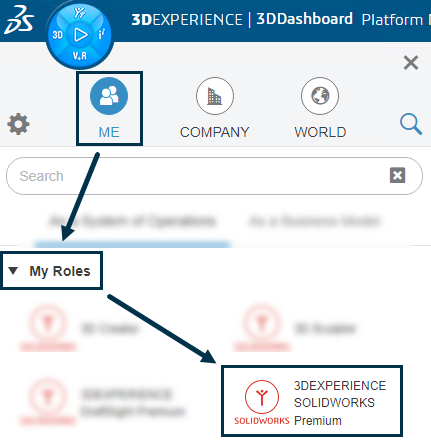431x446 pixels.
Task: Close the compass panel with the X
Action: (x=411, y=63)
